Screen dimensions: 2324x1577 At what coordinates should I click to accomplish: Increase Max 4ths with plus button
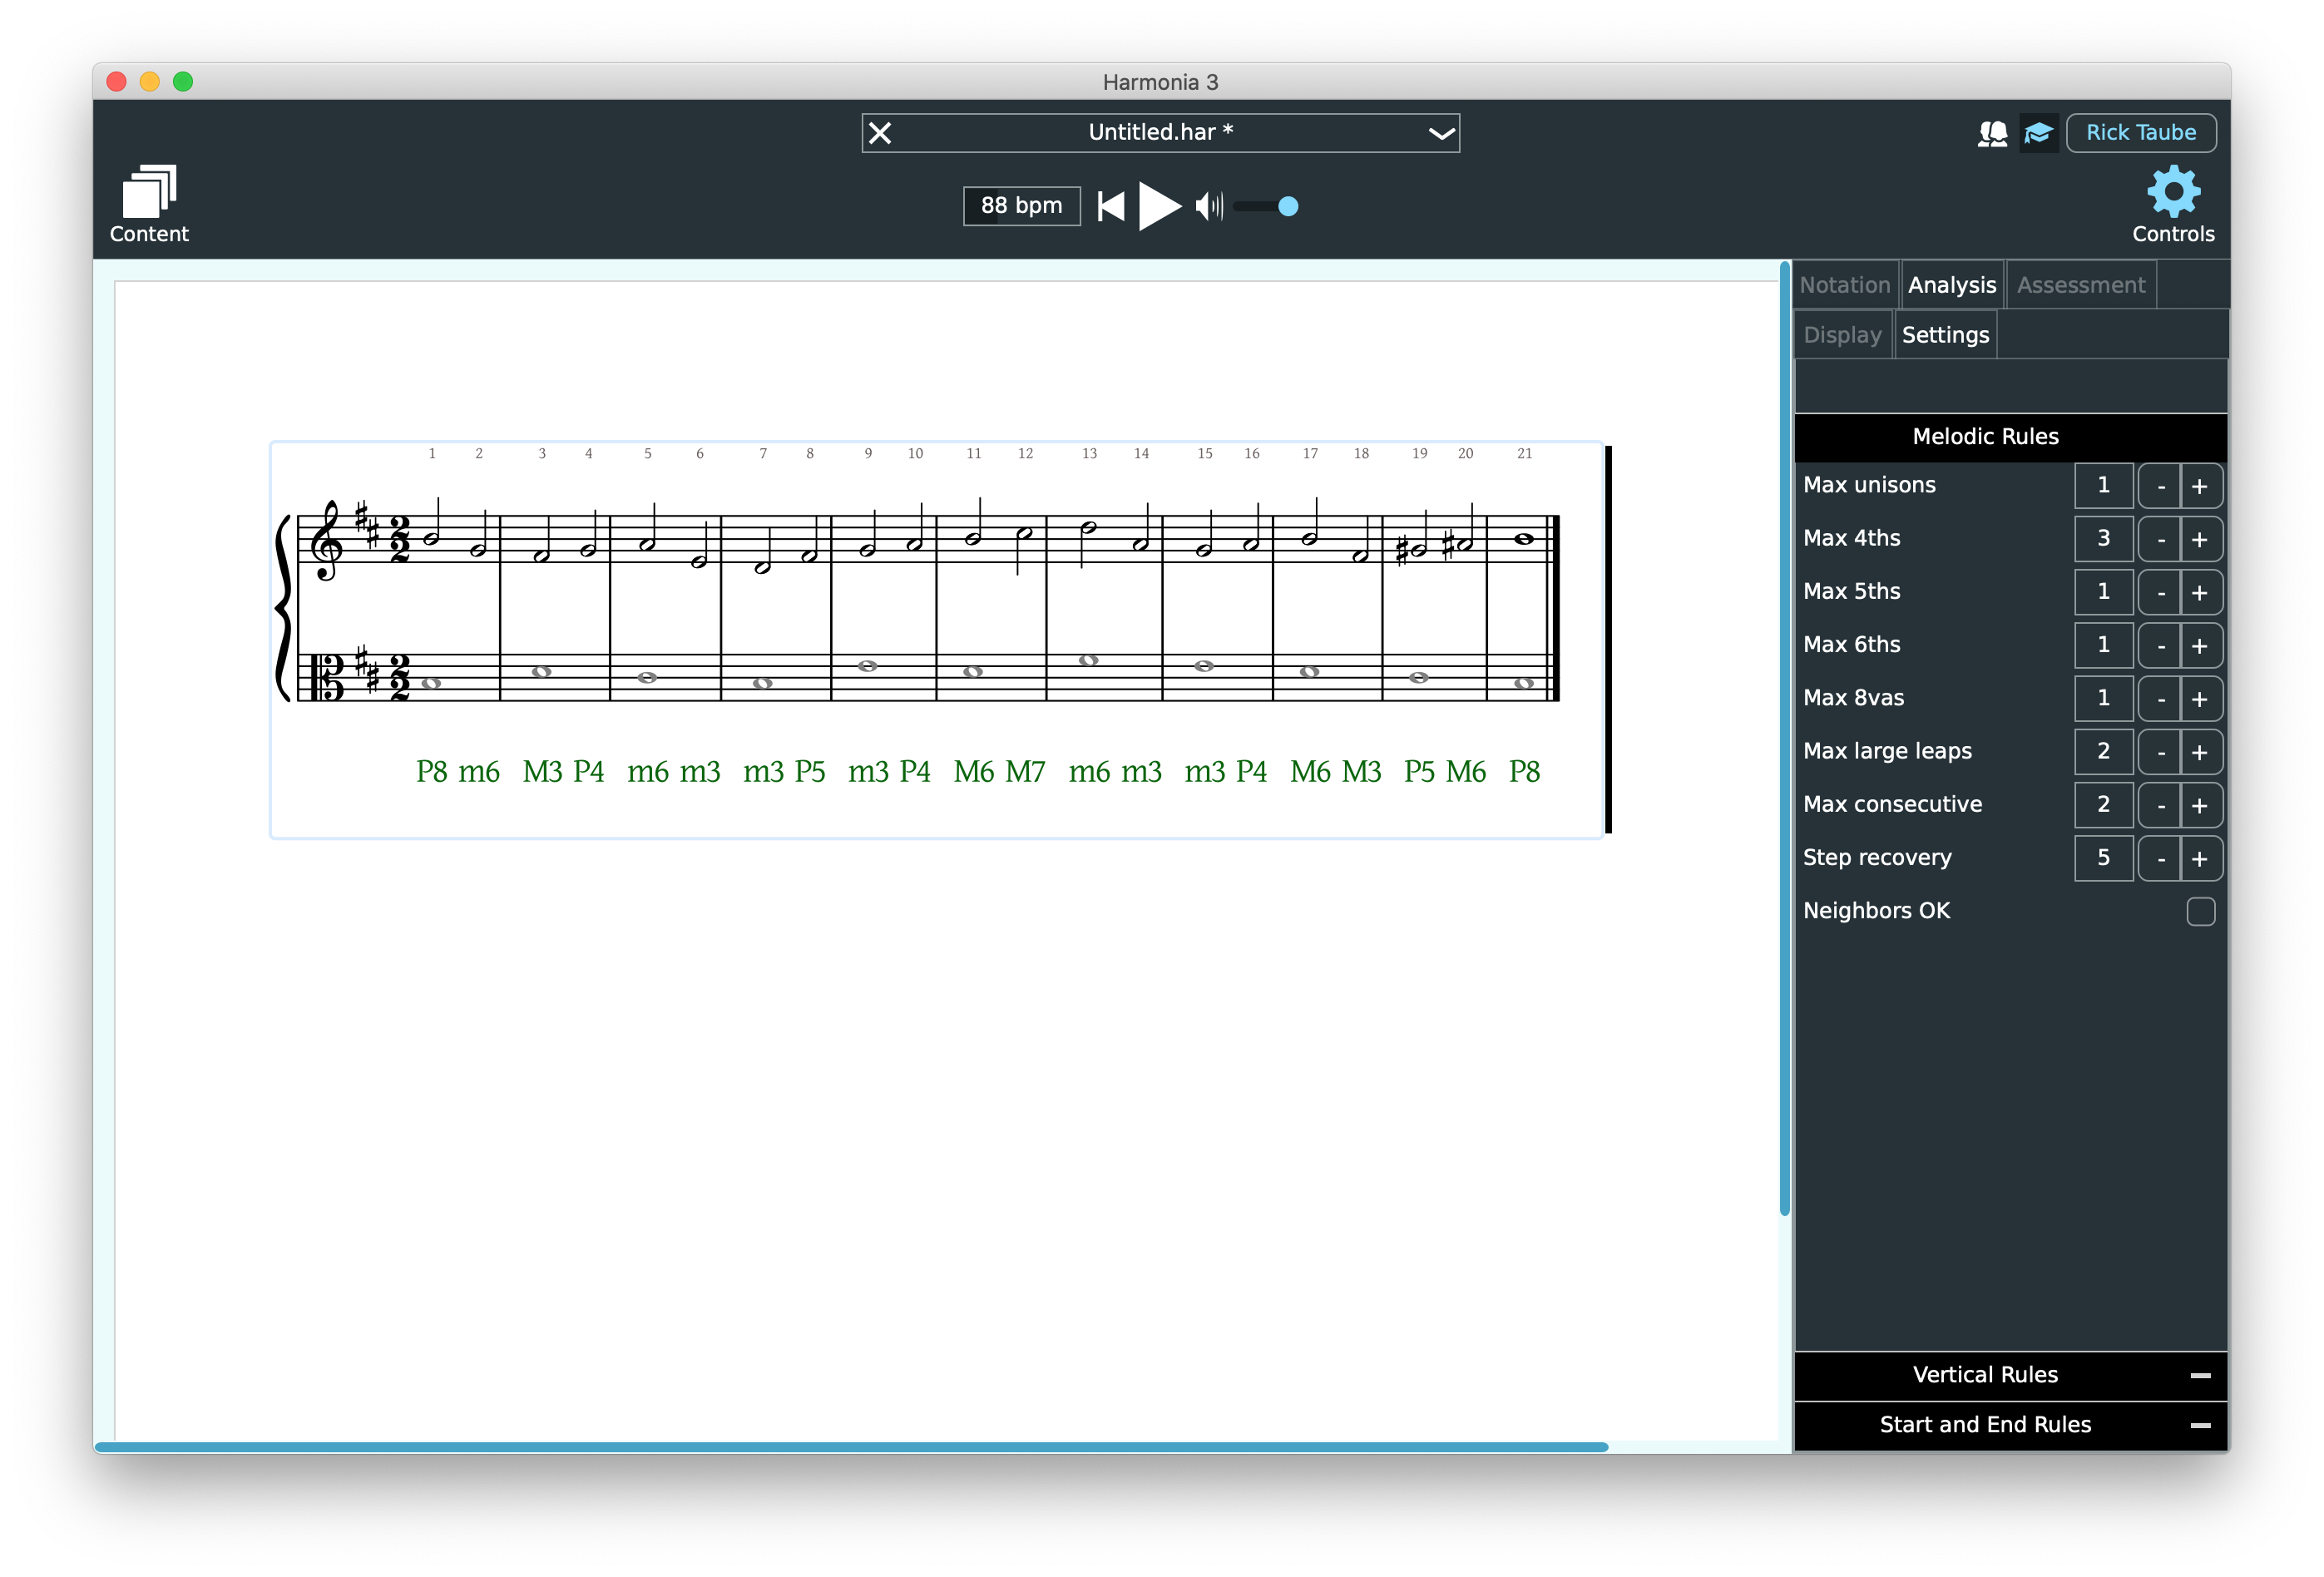(x=2200, y=540)
